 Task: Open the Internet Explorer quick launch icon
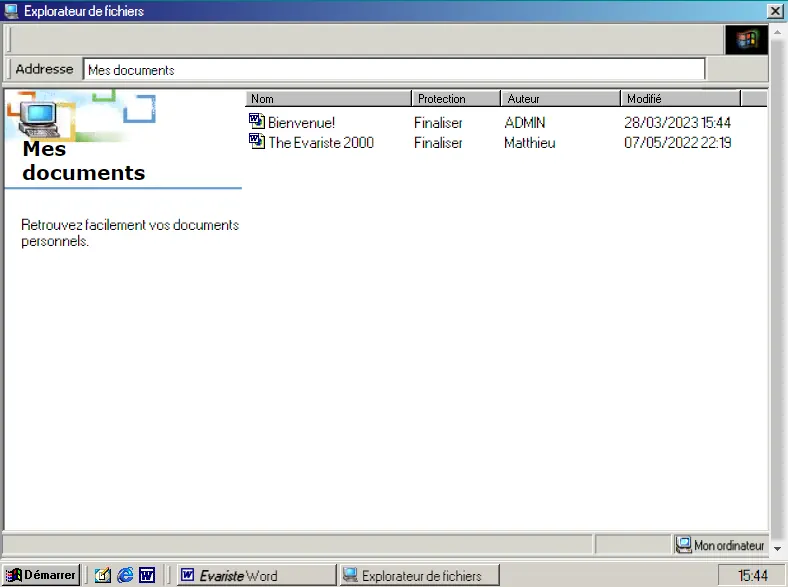coord(125,575)
